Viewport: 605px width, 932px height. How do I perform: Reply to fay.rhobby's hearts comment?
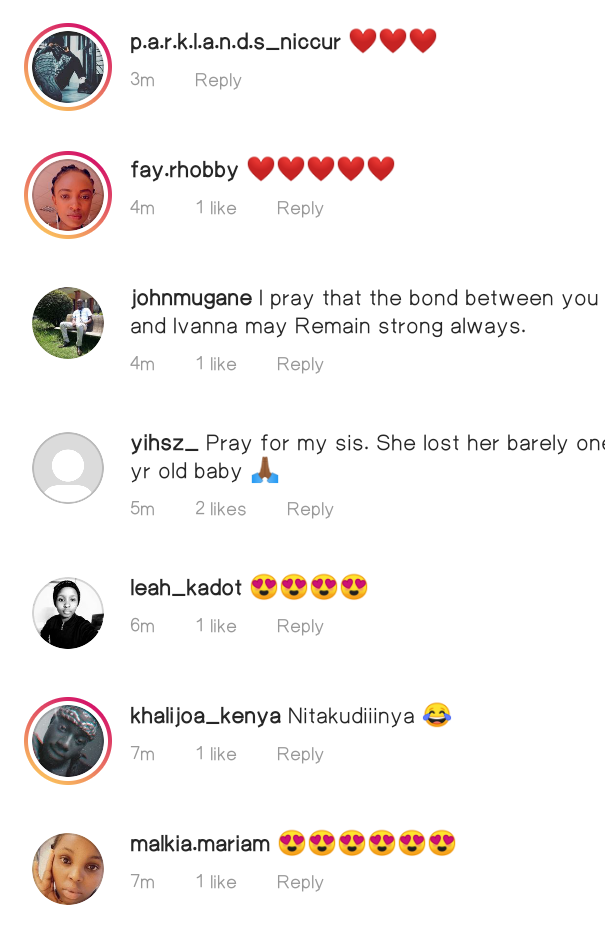[300, 209]
